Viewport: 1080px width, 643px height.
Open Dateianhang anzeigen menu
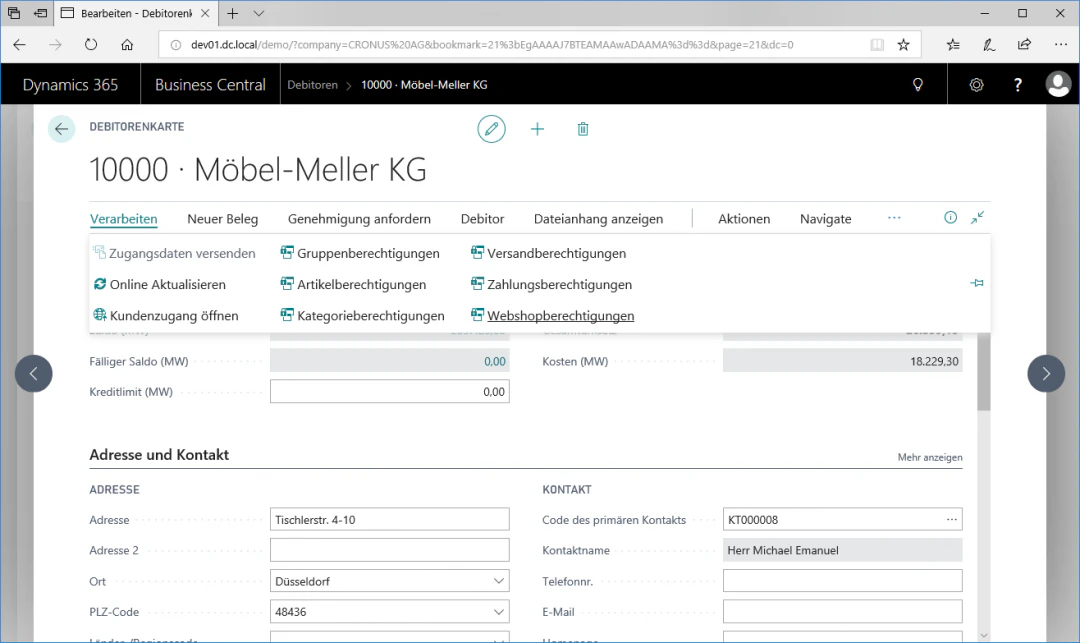(x=598, y=219)
